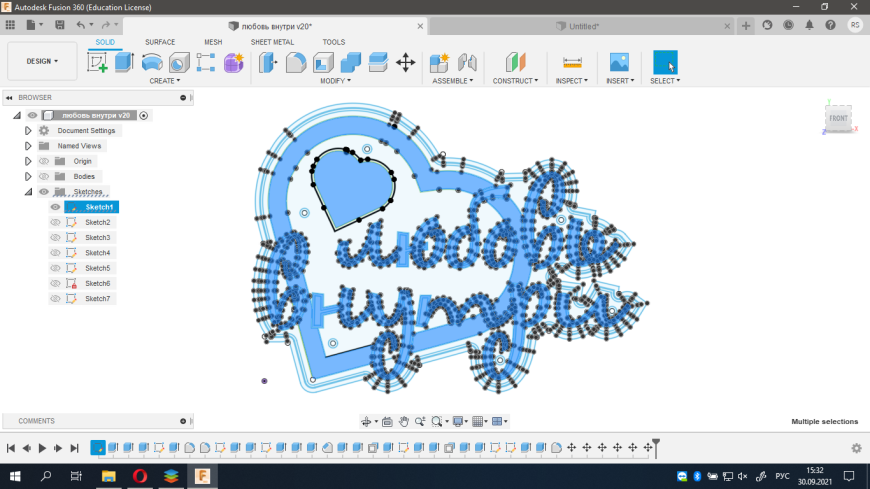The width and height of the screenshot is (870, 489).
Task: Show Sketch2 with eye icon
Action: 55,222
